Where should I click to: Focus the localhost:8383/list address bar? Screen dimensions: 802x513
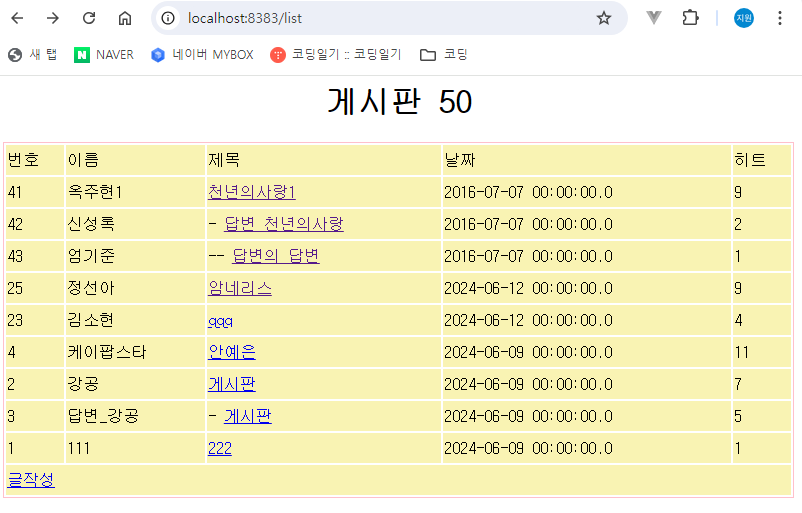389,18
